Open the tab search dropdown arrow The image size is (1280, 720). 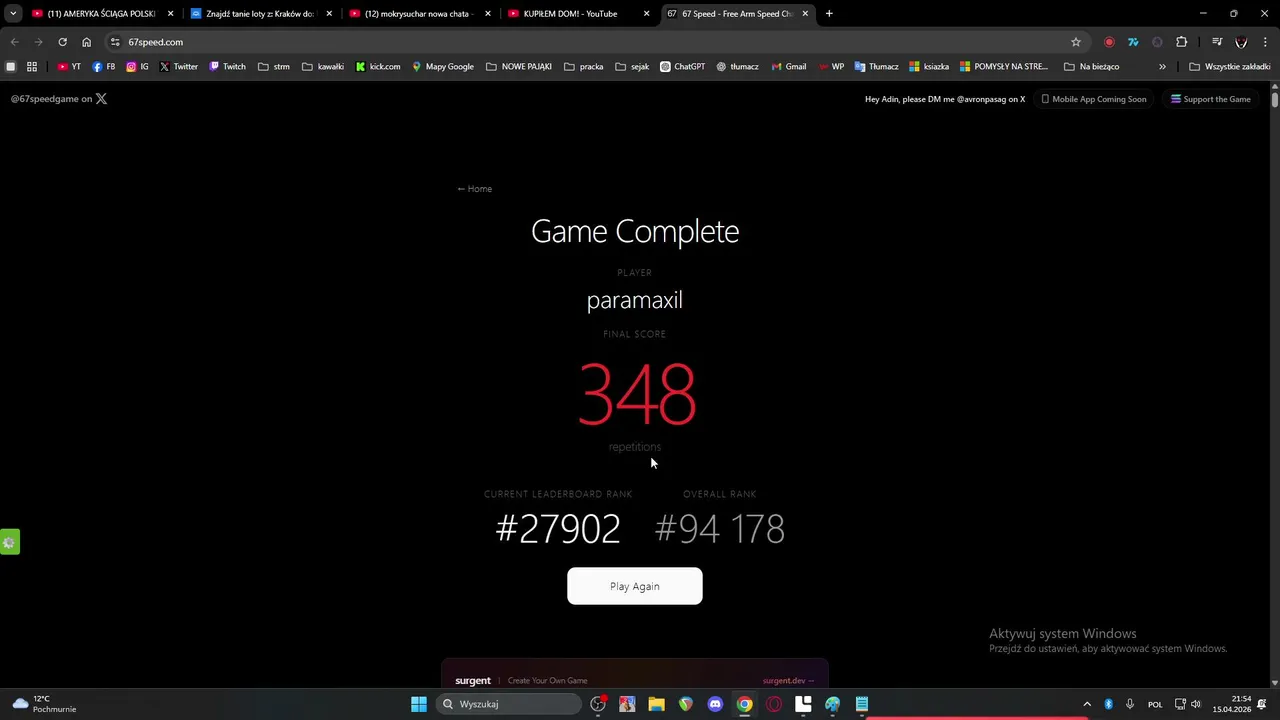[x=12, y=14]
